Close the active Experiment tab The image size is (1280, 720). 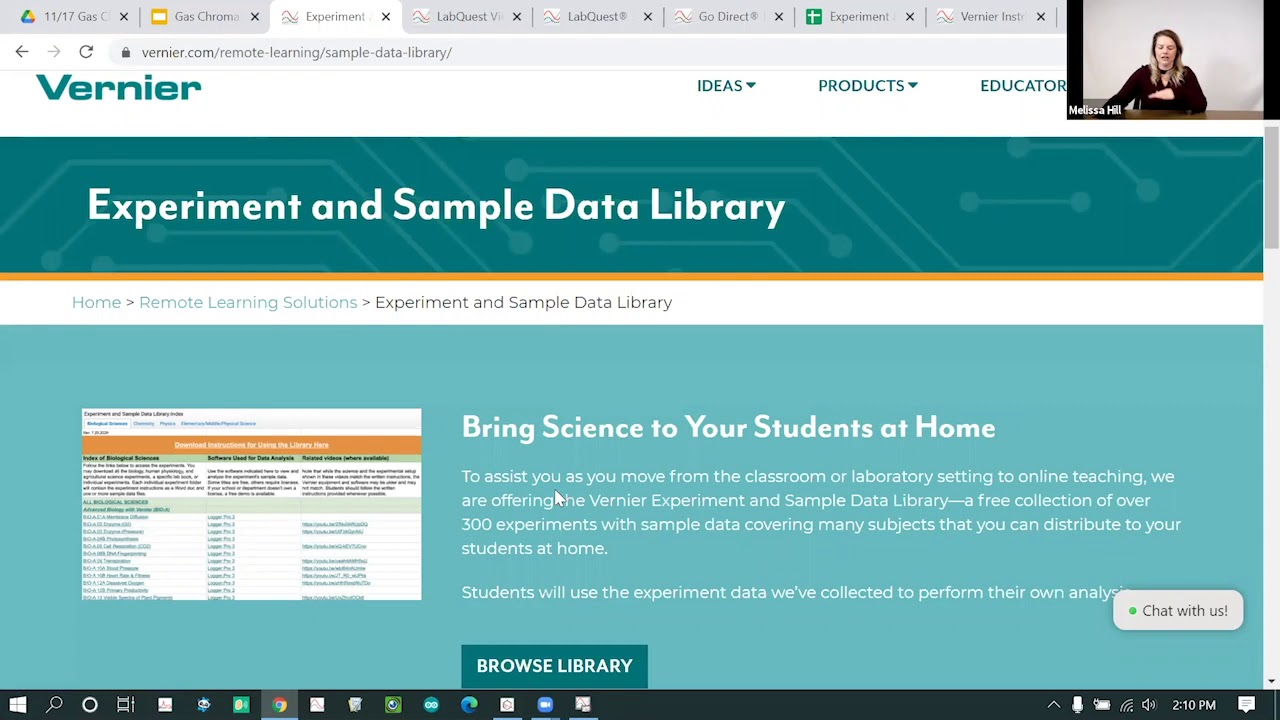[386, 17]
